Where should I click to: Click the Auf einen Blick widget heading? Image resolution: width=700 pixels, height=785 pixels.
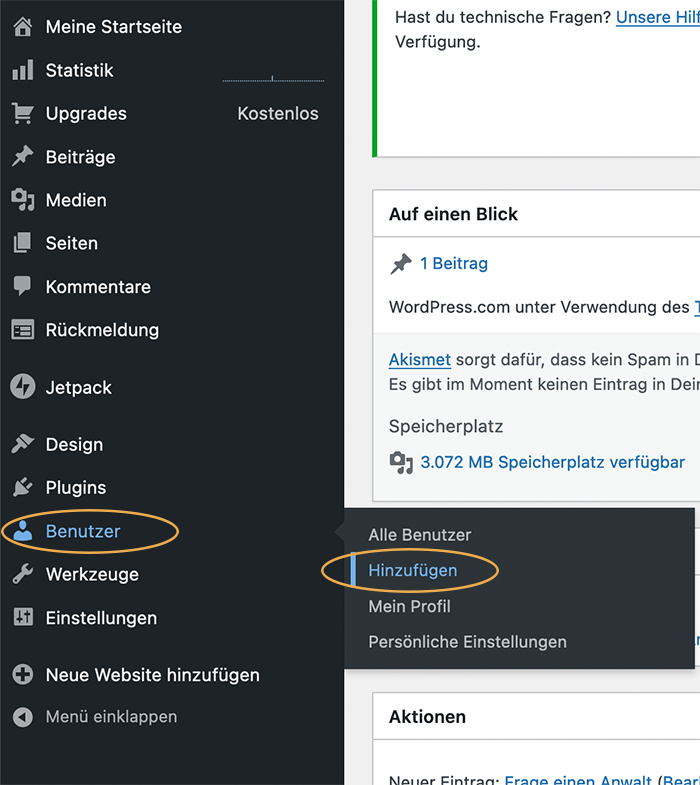[453, 214]
